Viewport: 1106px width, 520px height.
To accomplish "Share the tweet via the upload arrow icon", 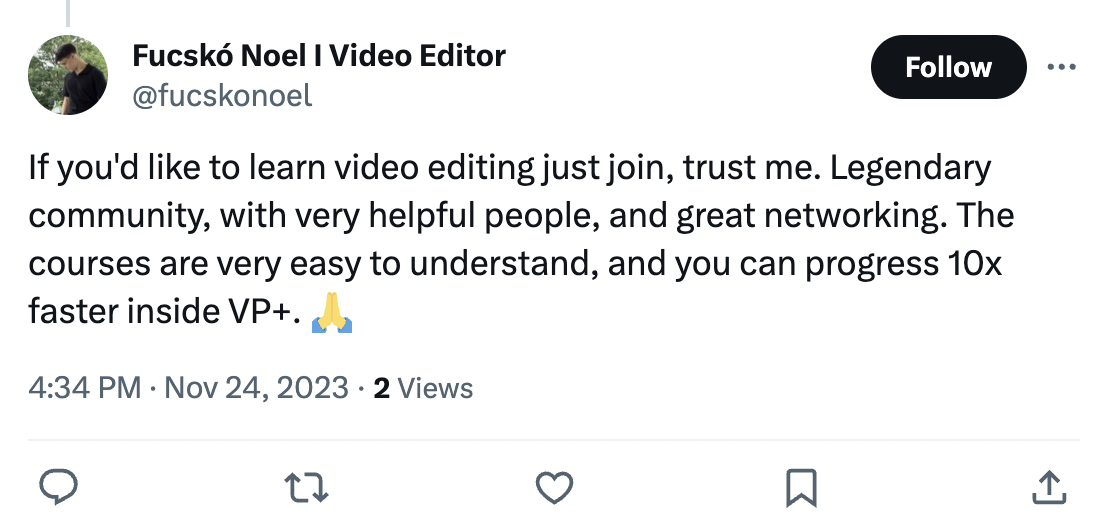I will click(1047, 487).
